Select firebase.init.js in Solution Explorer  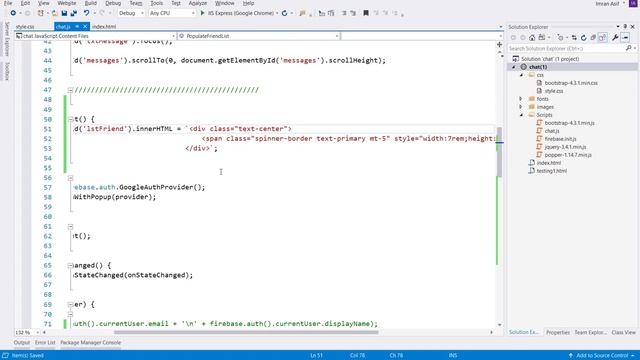(x=560, y=139)
